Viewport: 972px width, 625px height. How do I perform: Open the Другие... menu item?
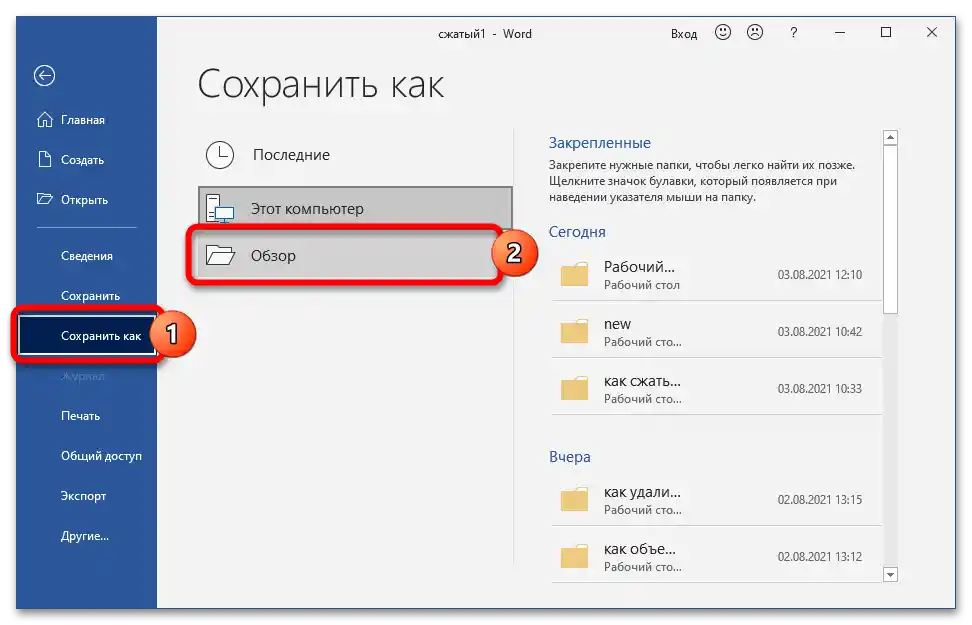click(84, 536)
